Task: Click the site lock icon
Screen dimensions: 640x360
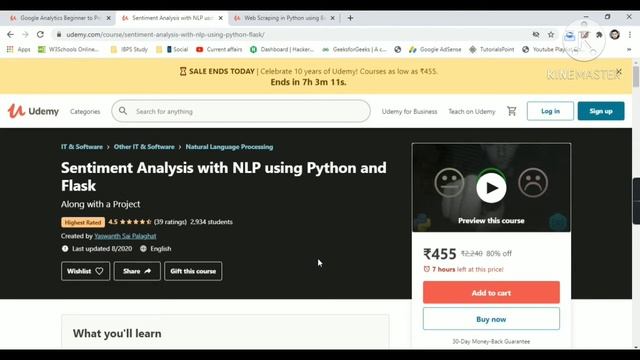Action: pyautogui.click(x=59, y=35)
